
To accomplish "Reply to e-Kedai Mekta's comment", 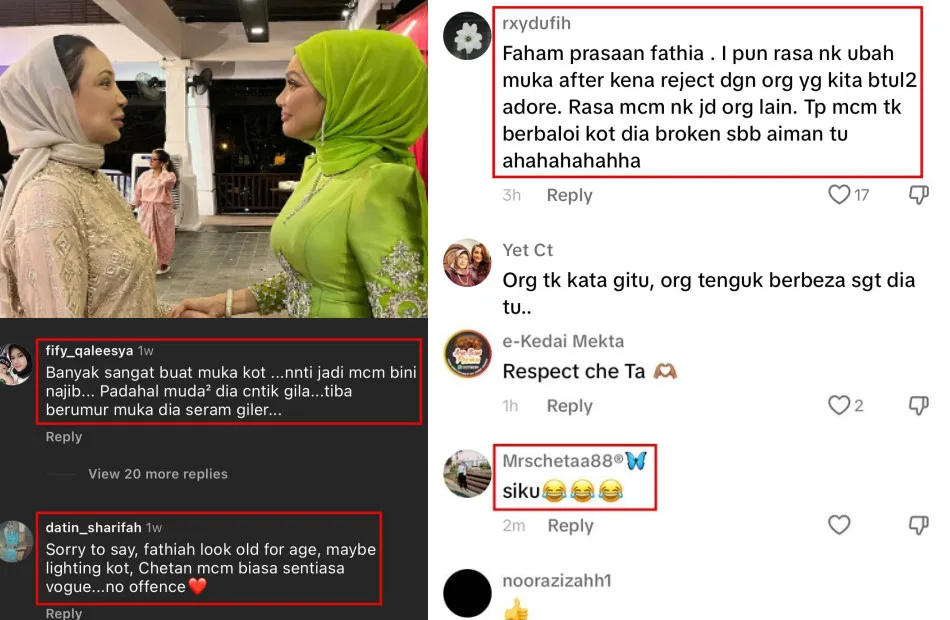I will pyautogui.click(x=570, y=405).
